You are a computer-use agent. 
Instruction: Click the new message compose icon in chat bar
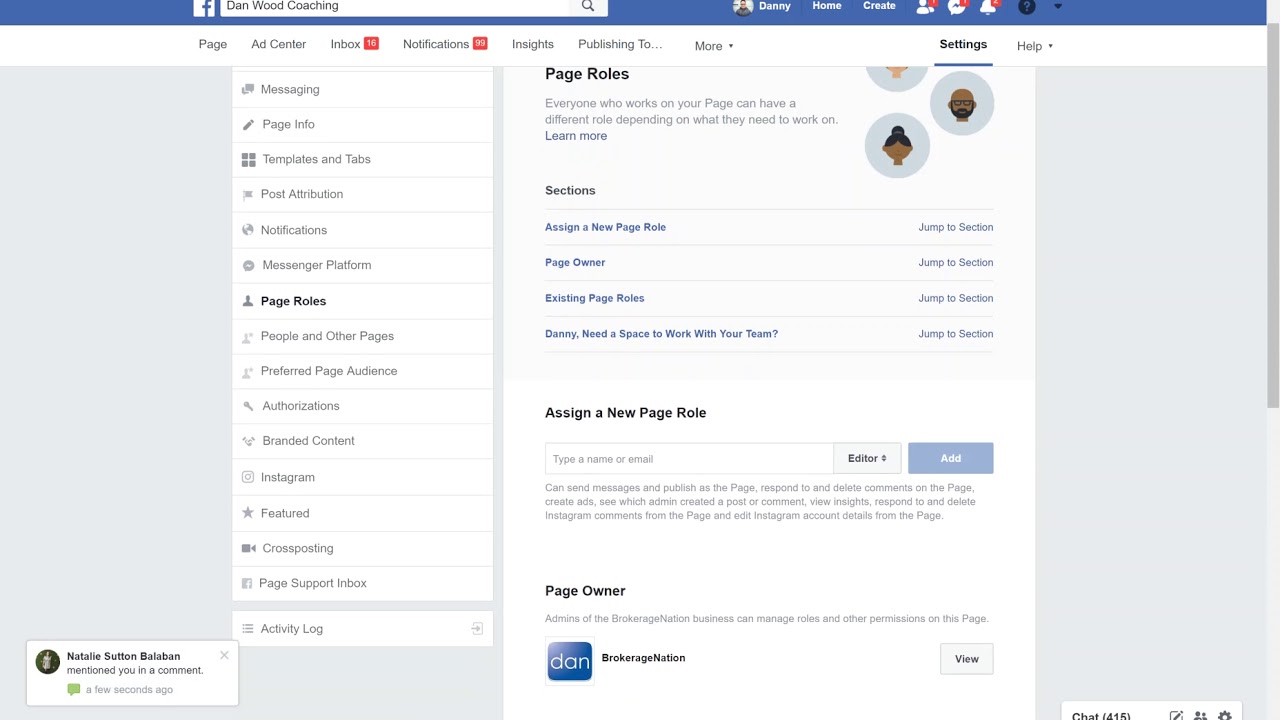[1176, 717]
